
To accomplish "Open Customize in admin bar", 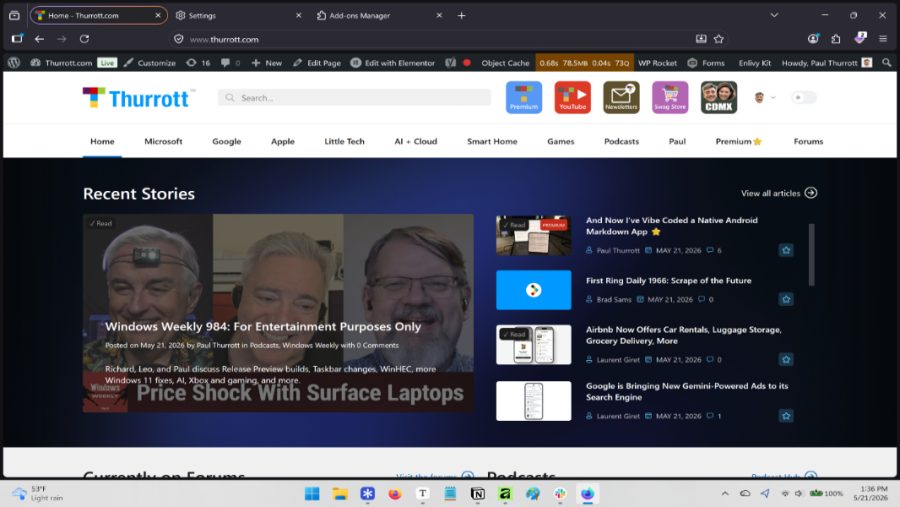I will (x=150, y=63).
